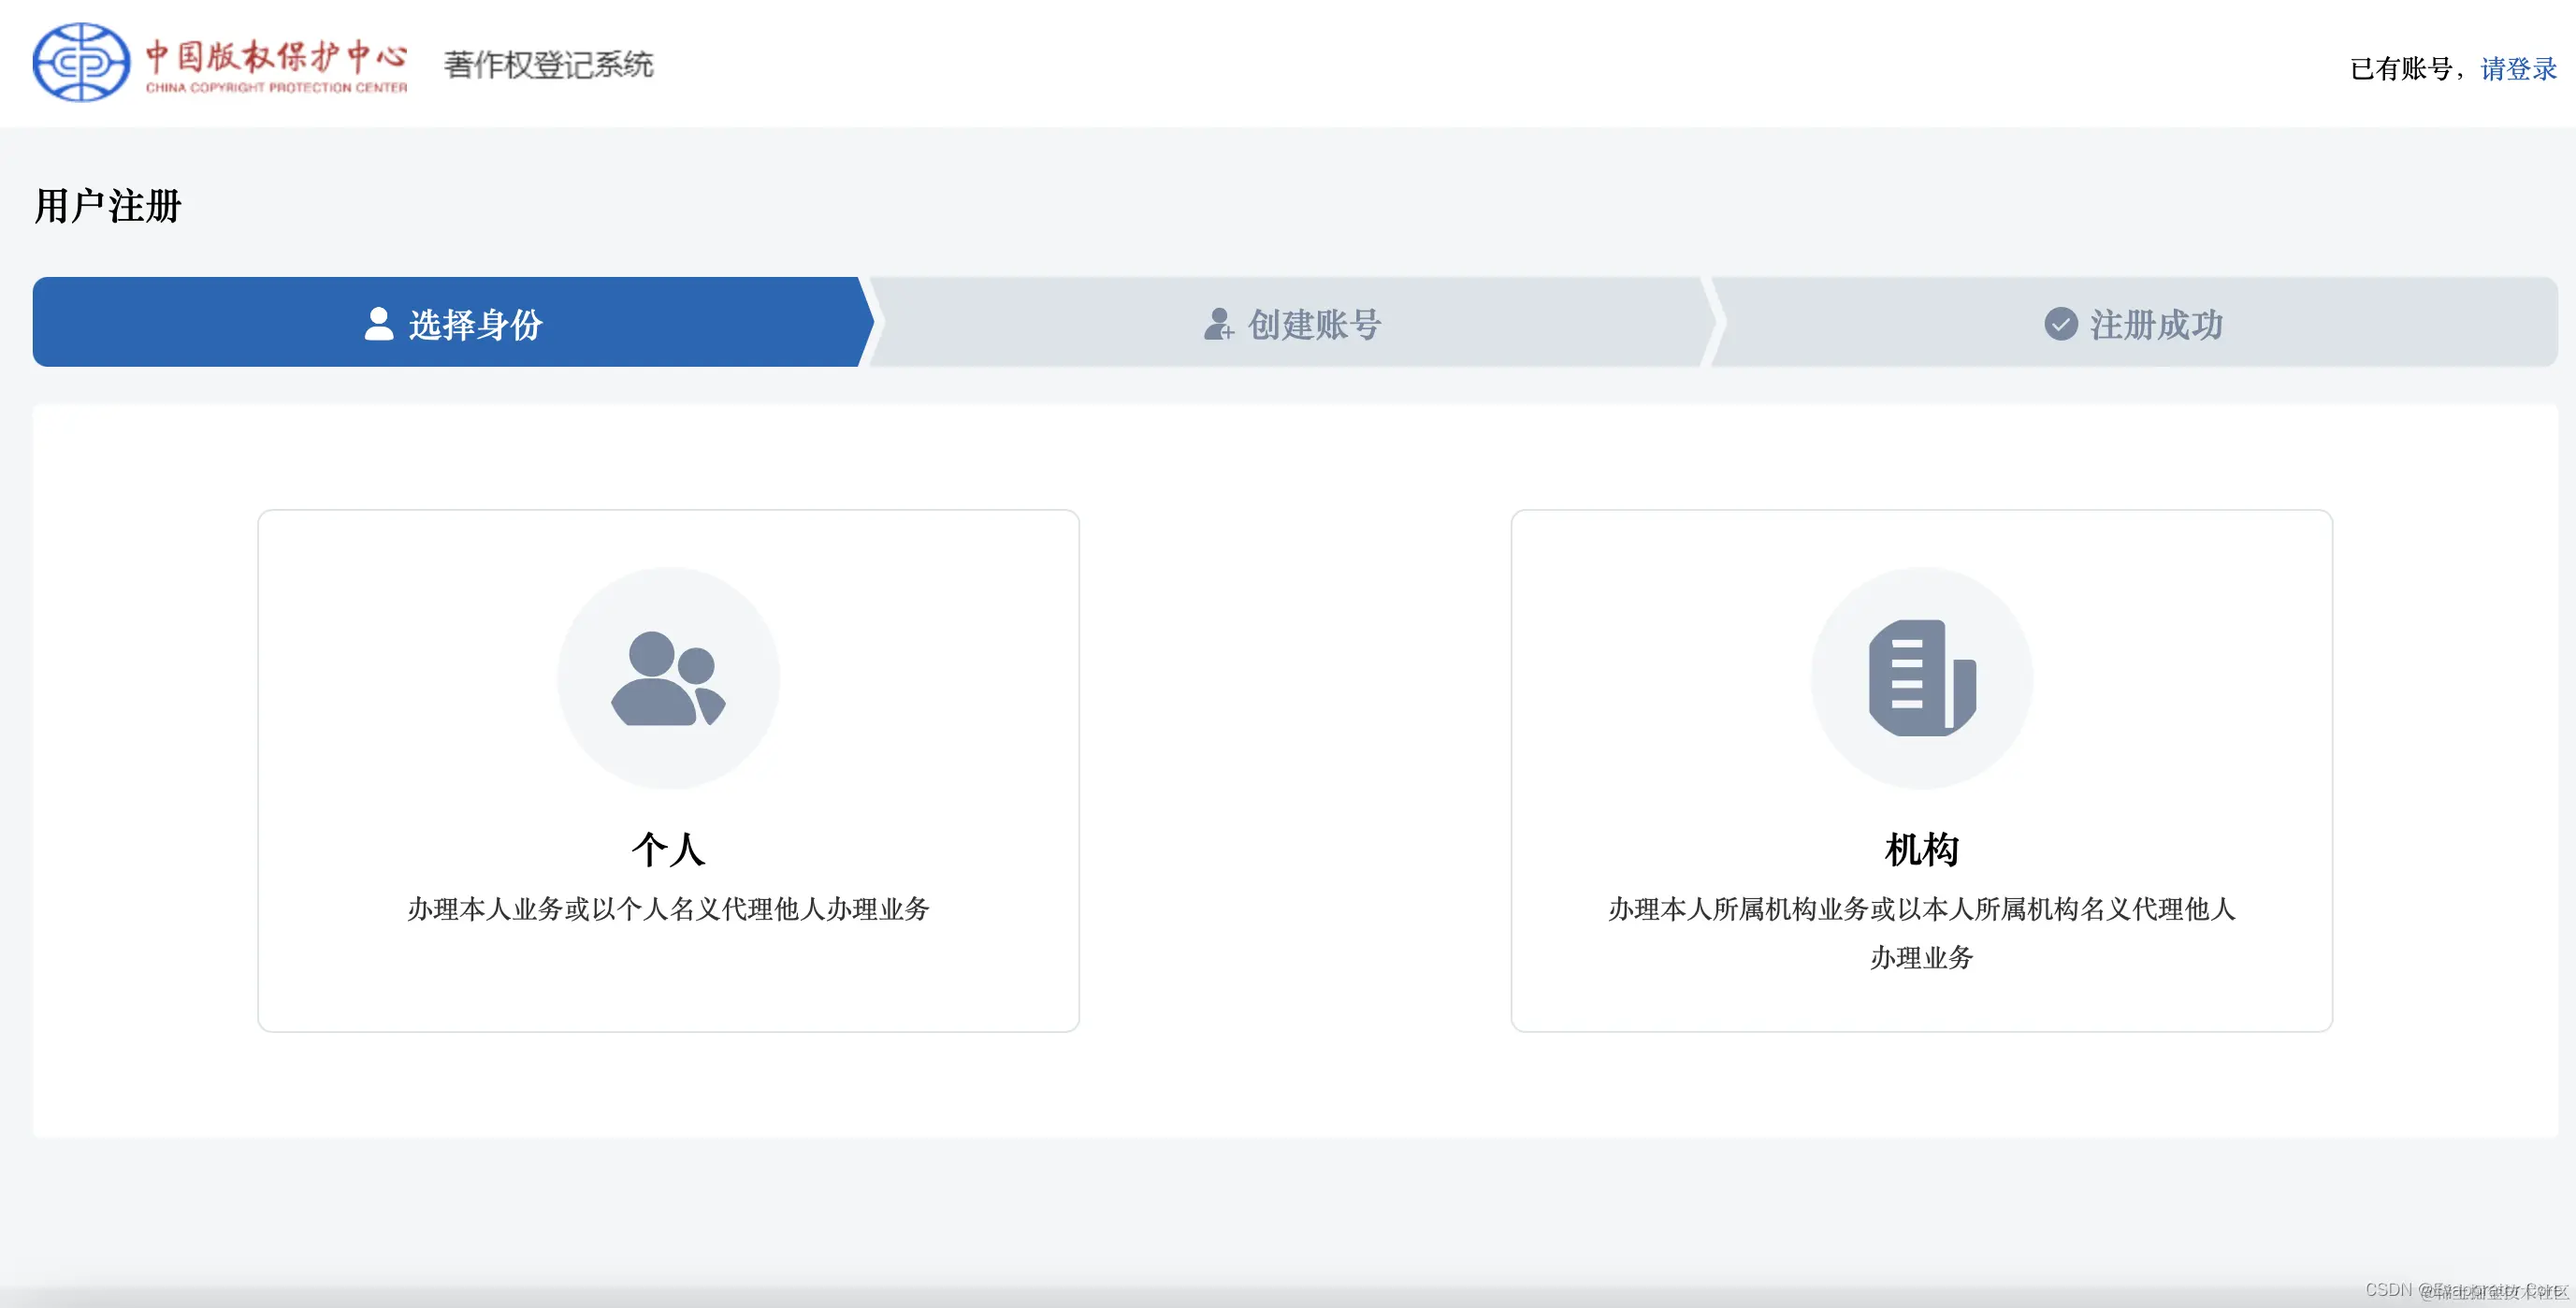Click the checkmark icon on 注册成功 step
This screenshot has width=2576, height=1308.
click(2062, 324)
